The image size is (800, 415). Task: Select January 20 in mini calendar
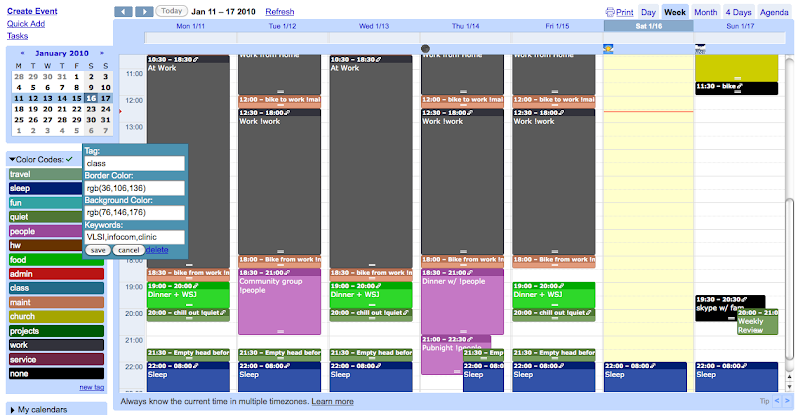(47, 109)
